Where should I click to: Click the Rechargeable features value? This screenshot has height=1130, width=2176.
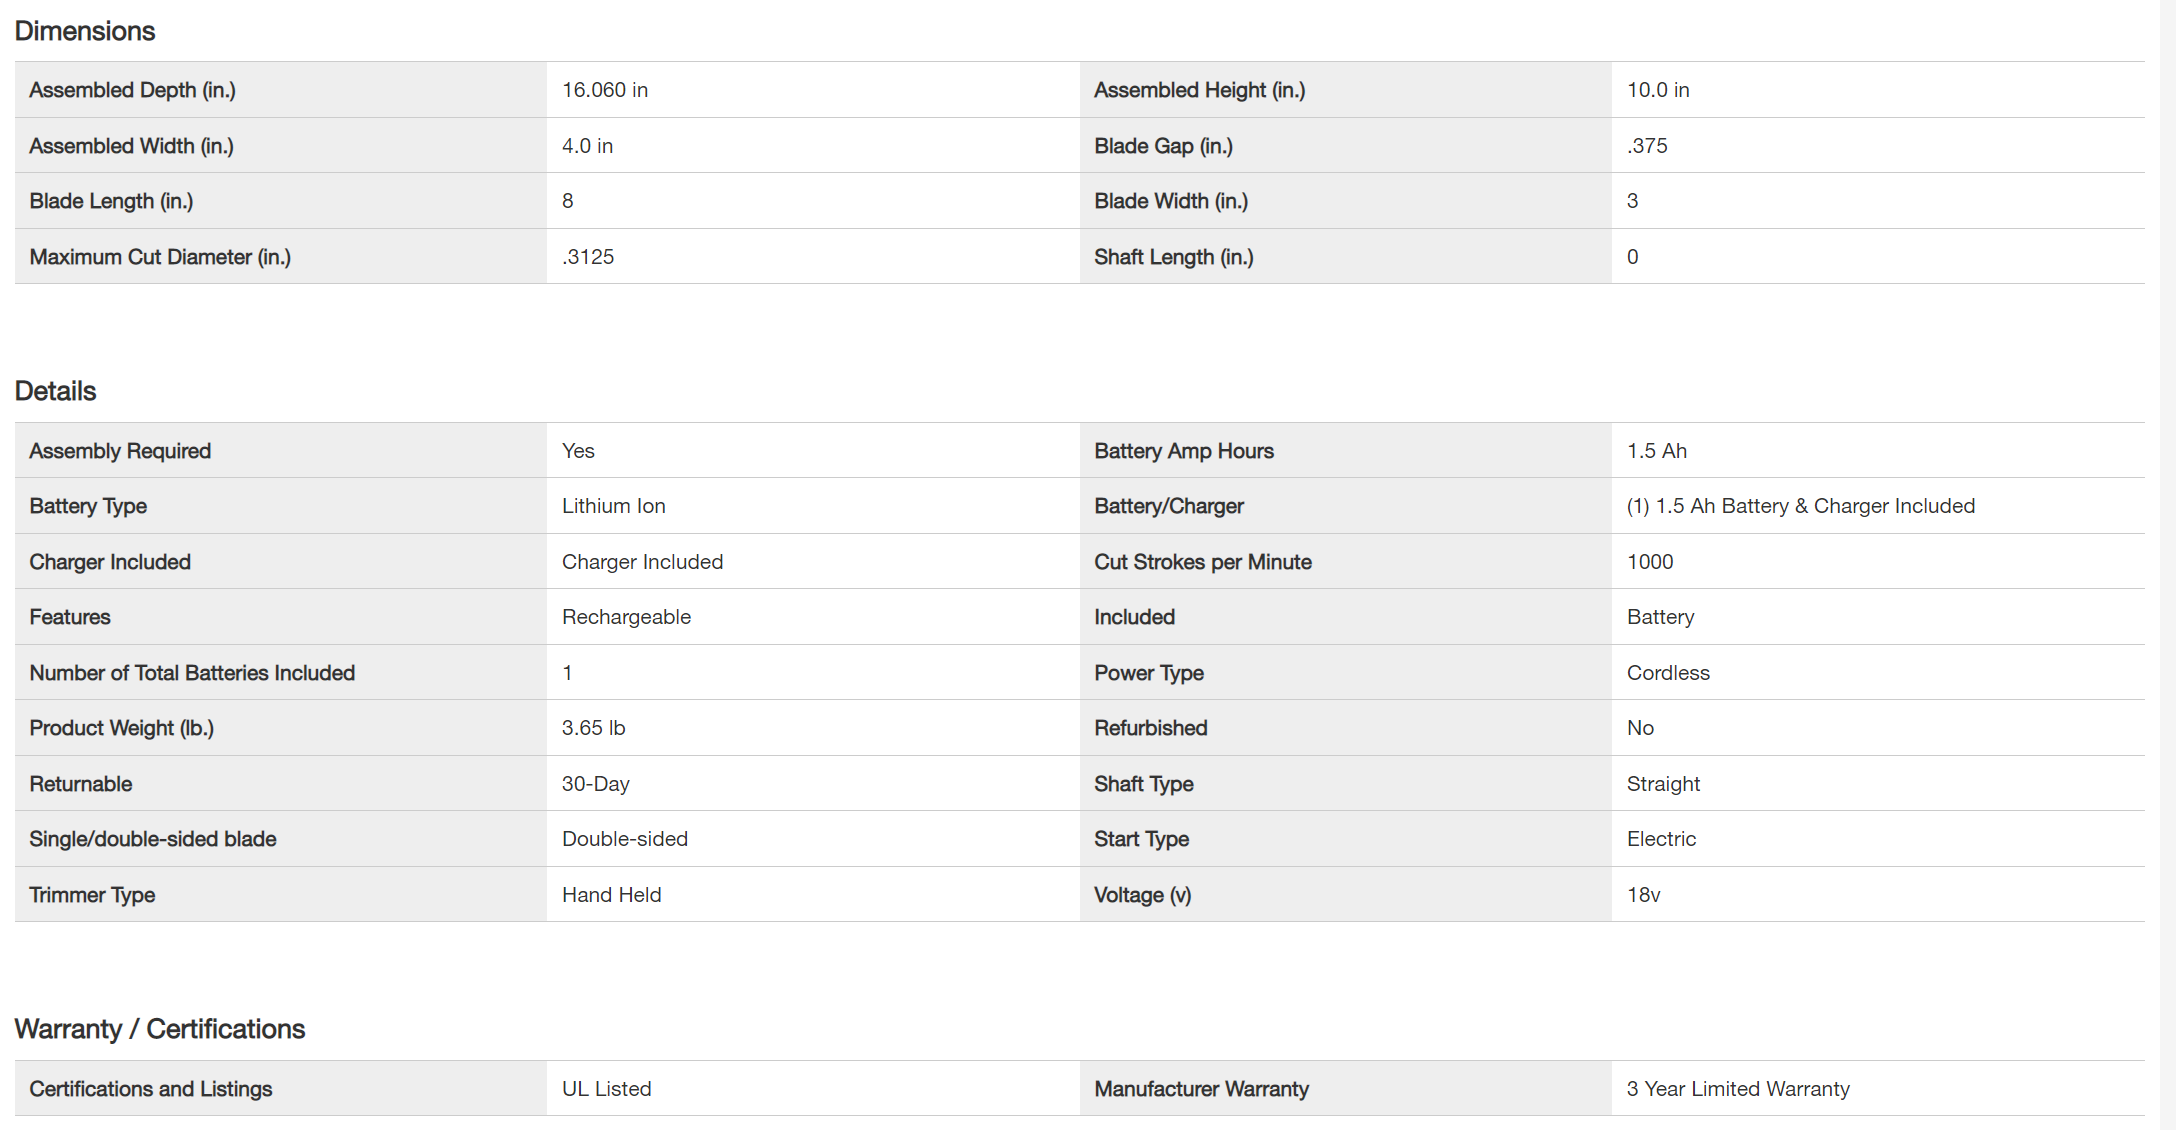pos(626,617)
